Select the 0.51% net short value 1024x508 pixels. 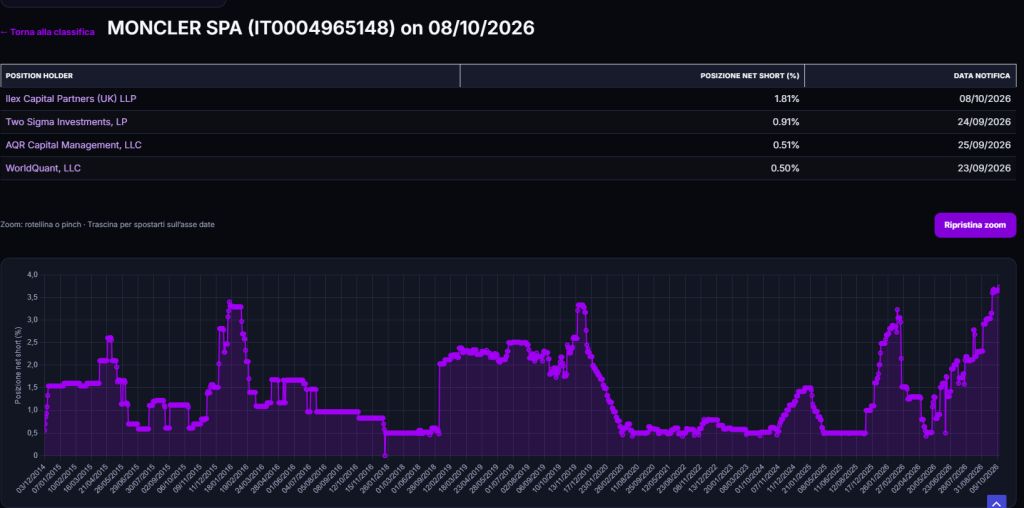pos(787,145)
